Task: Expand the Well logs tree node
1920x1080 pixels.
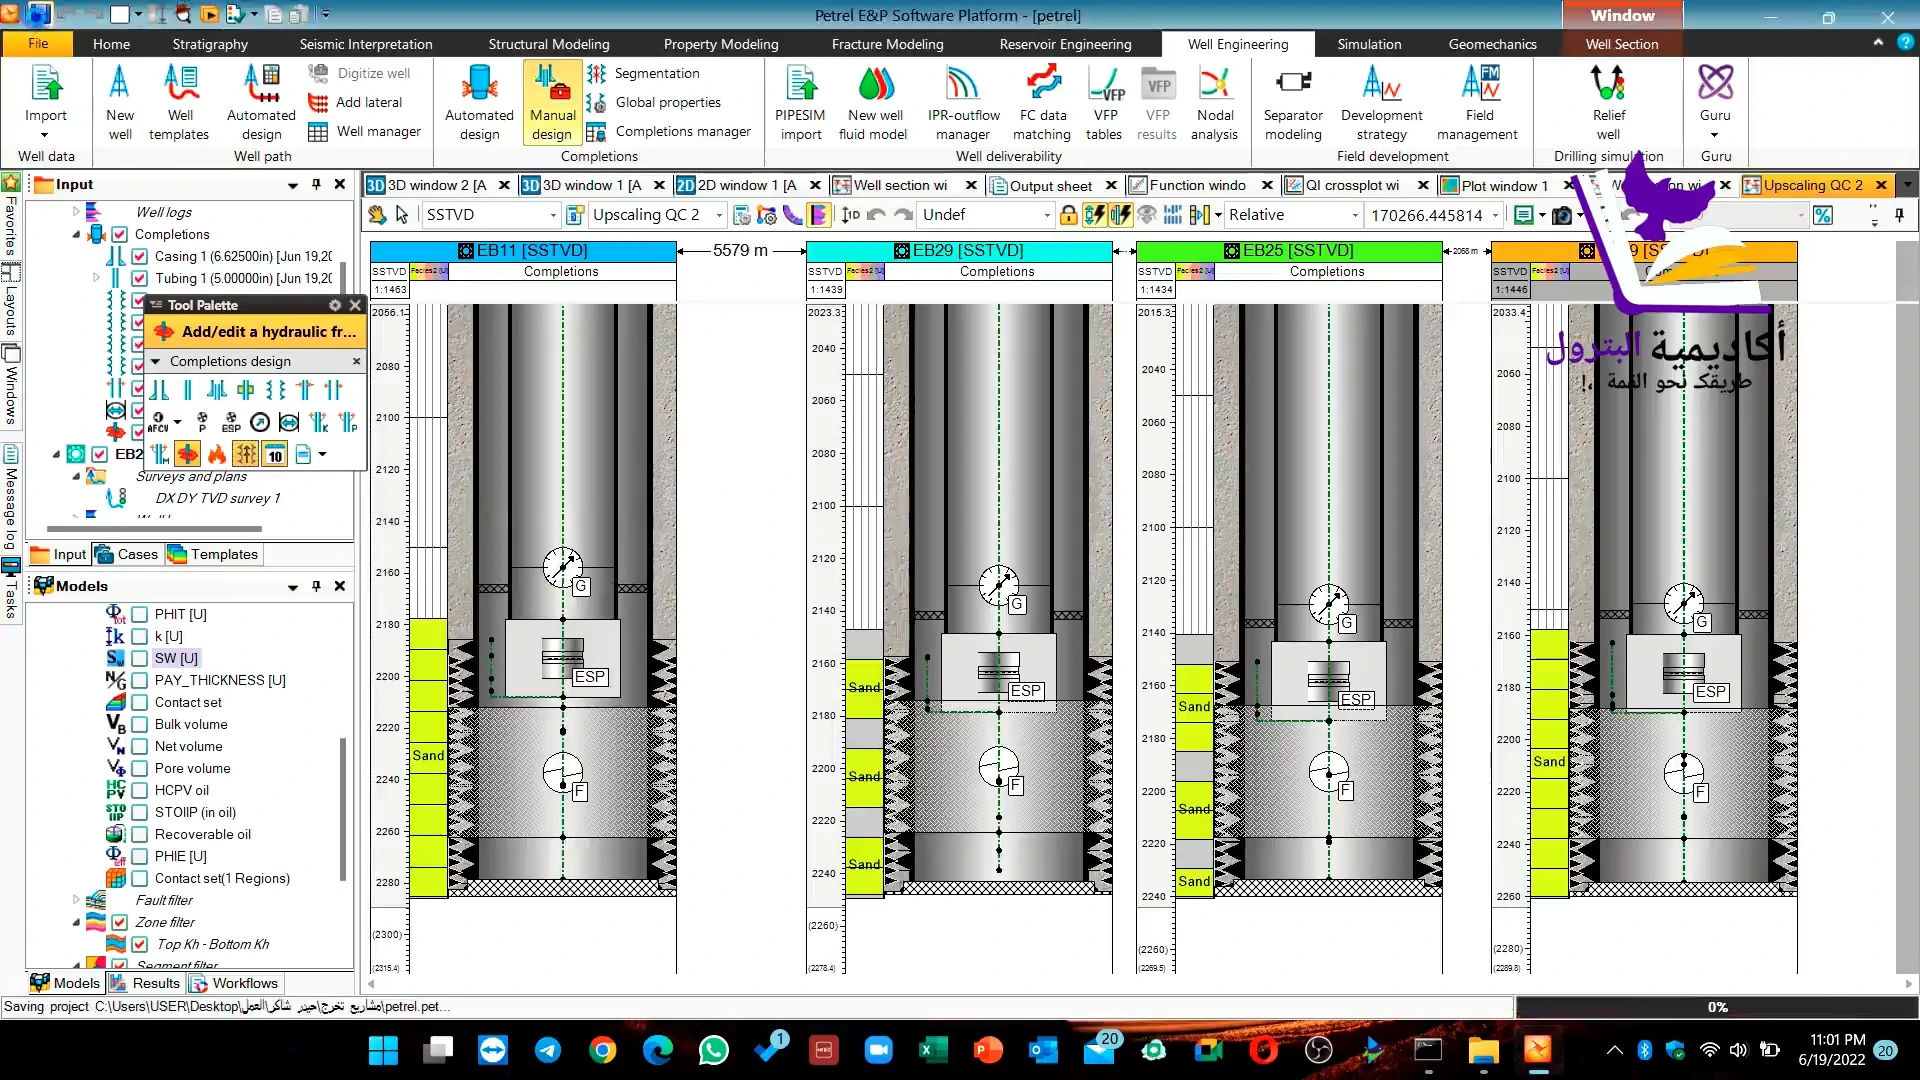Action: coord(76,212)
